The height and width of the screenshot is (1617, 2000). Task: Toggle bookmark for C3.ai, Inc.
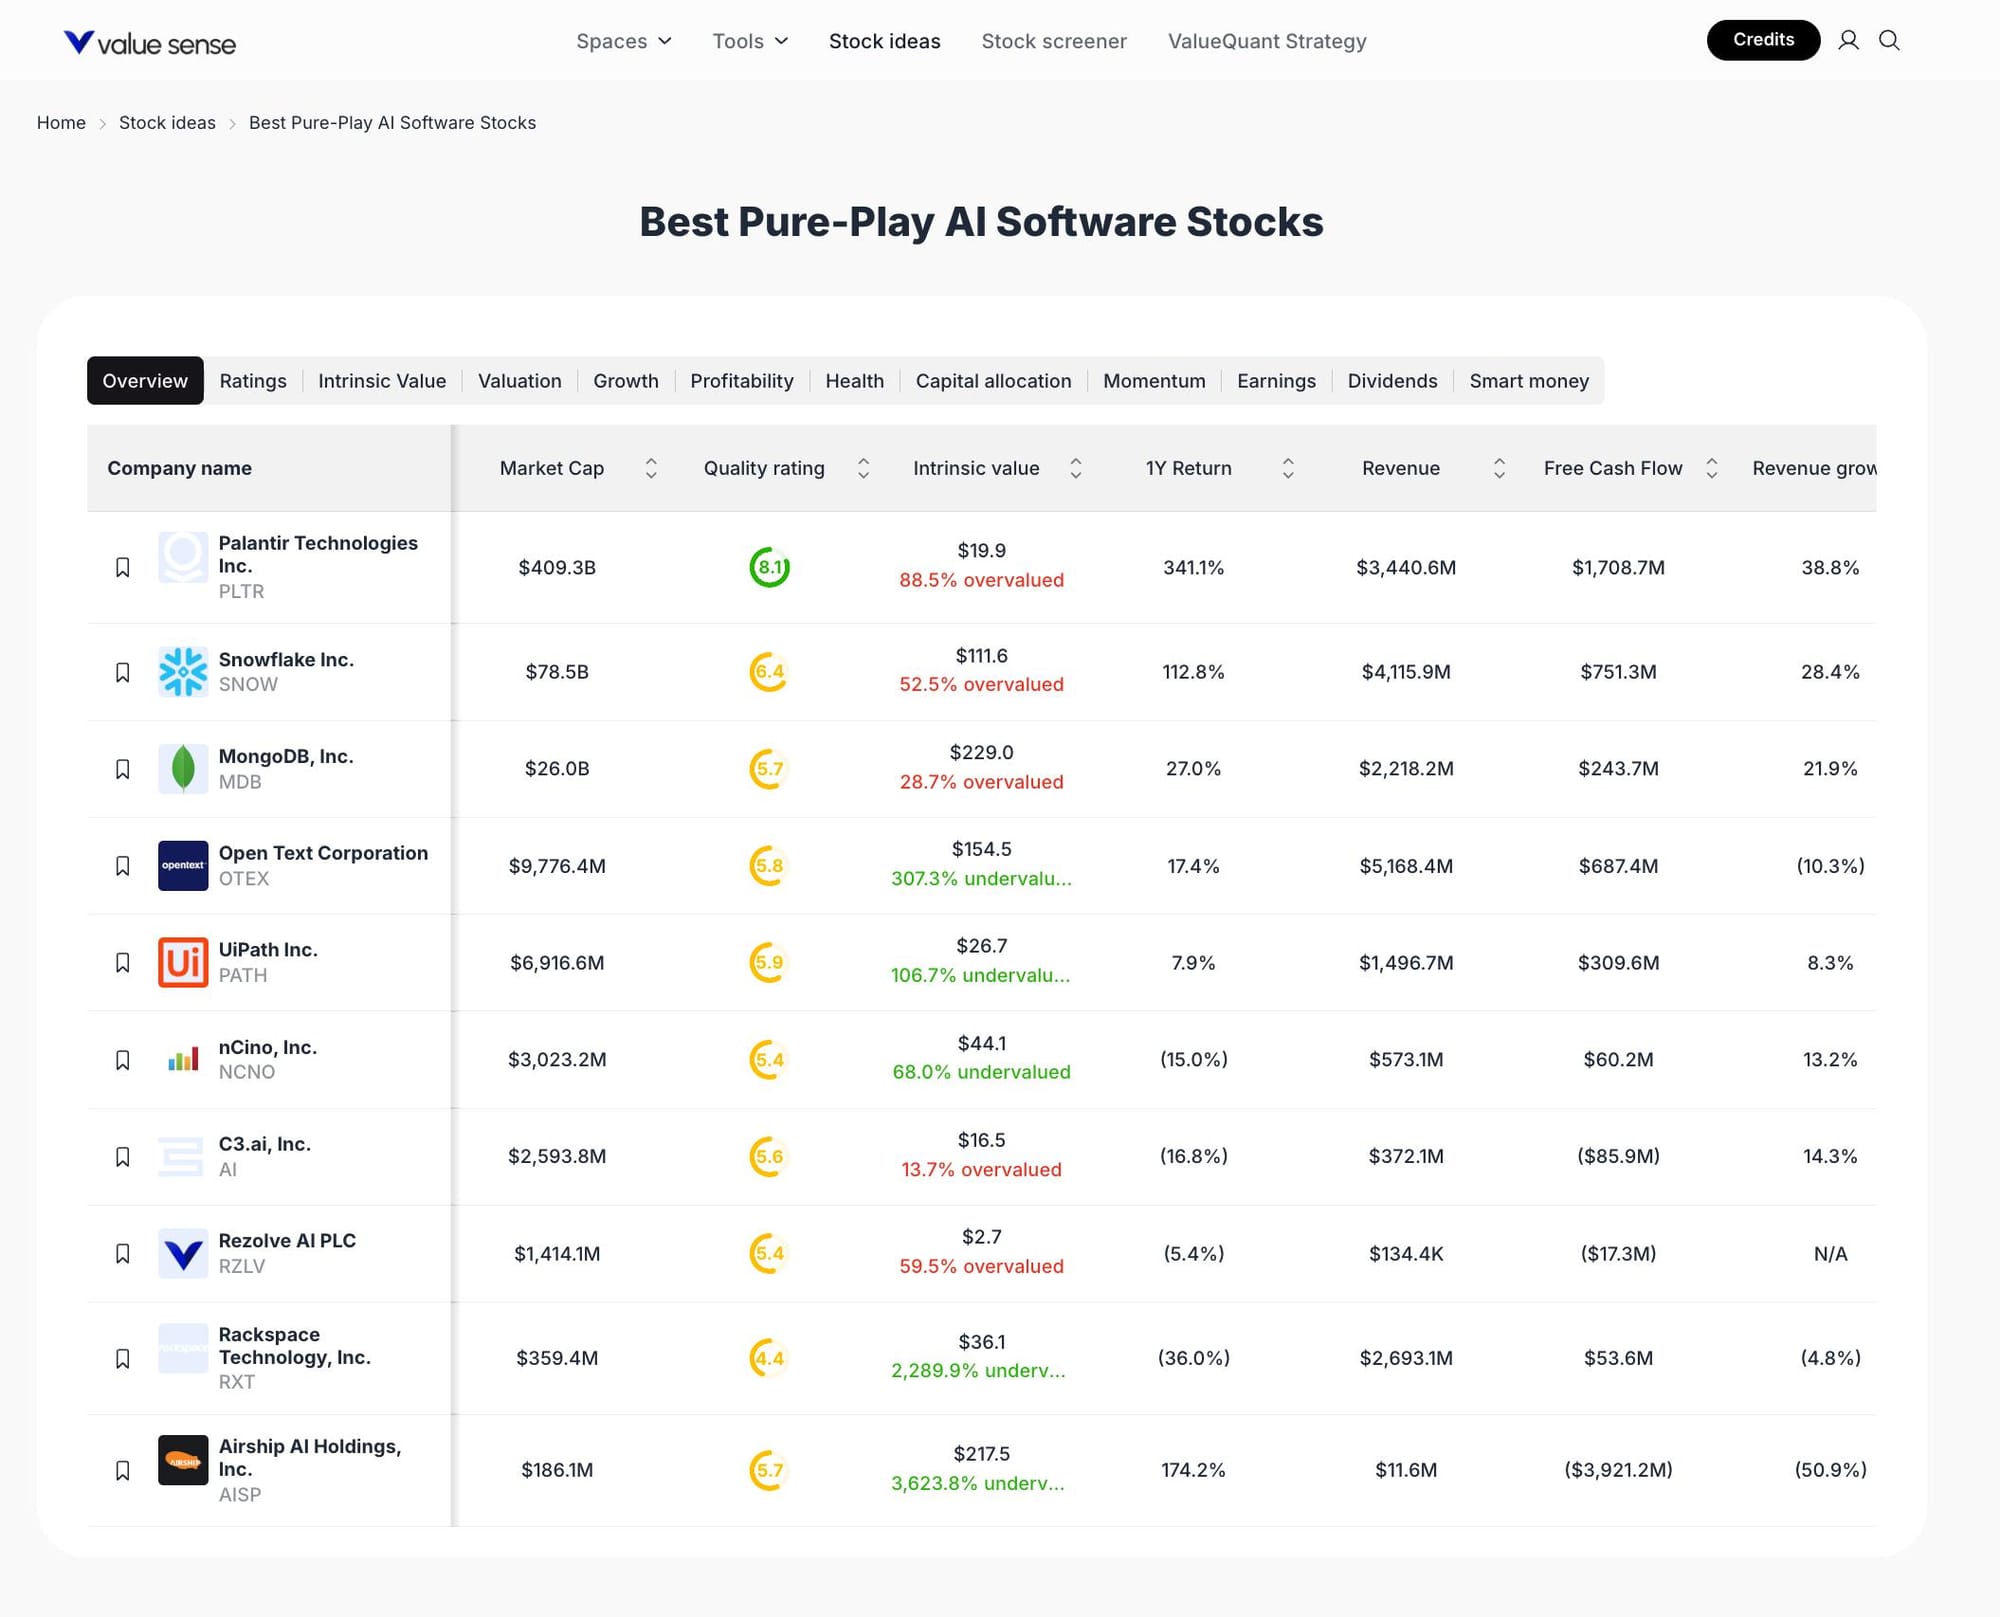(x=123, y=1156)
